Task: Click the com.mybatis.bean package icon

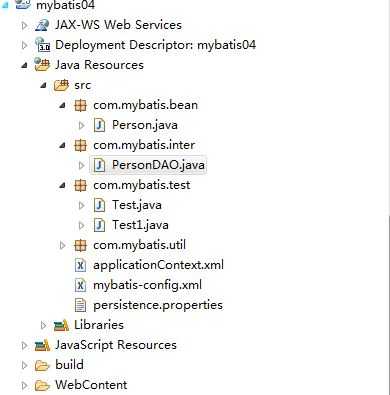Action: [80, 105]
